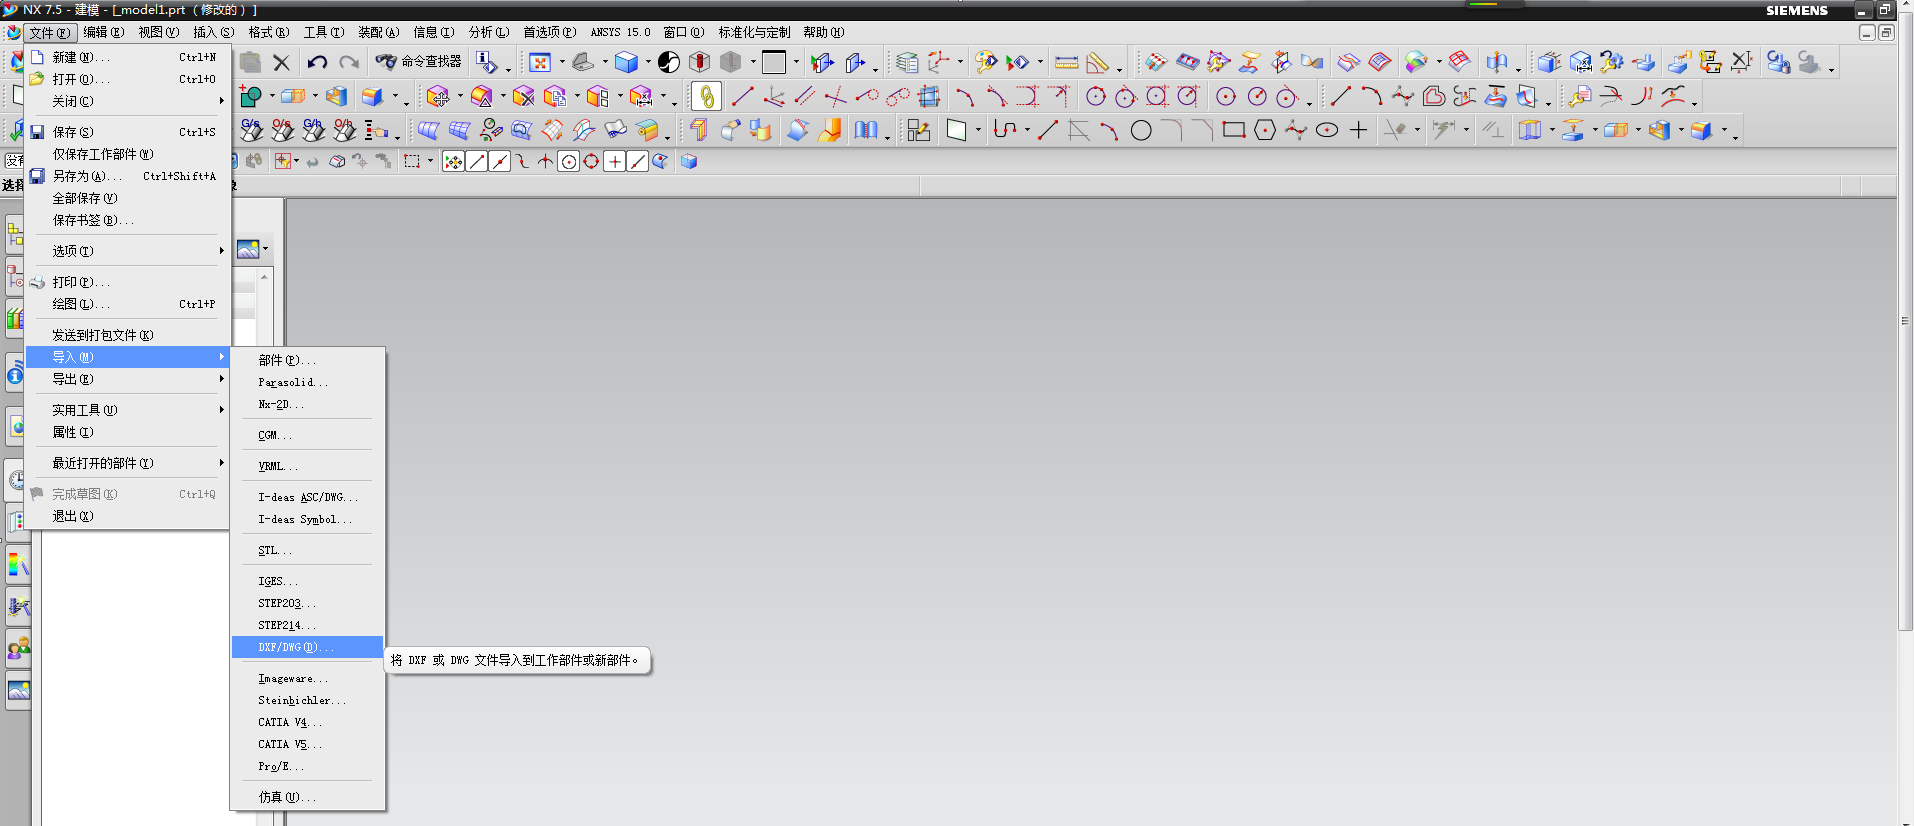Click the Delete X icon

point(282,63)
